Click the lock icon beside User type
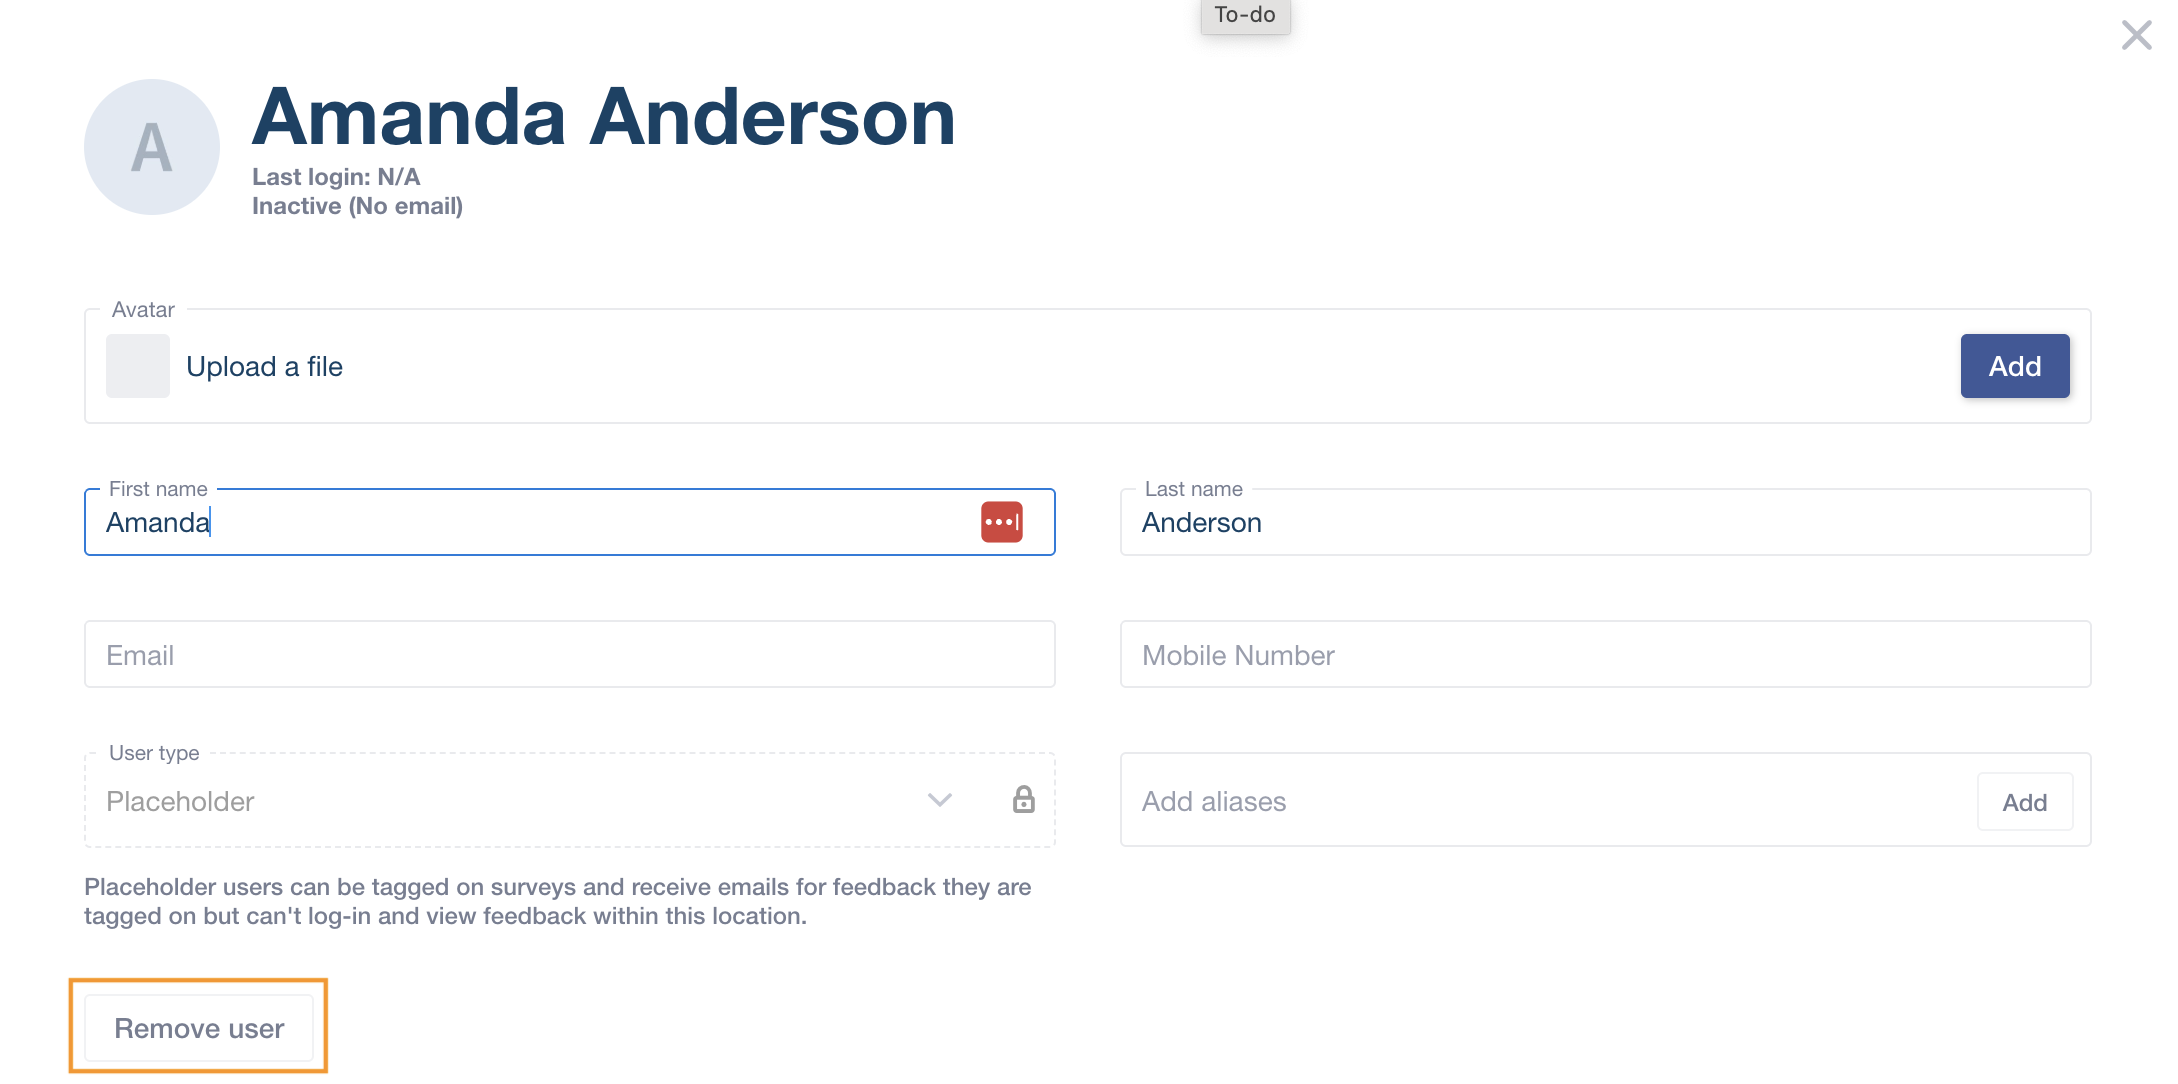The width and height of the screenshot is (2178, 1084). 1023,799
